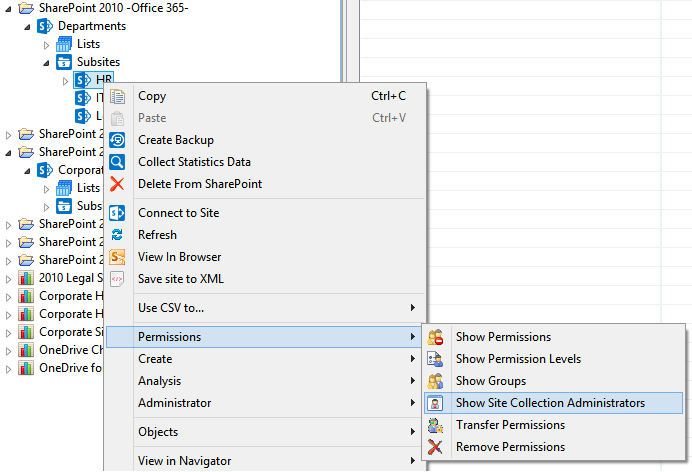
Task: Click the Connect to Site SharePoint icon
Action: (x=117, y=213)
